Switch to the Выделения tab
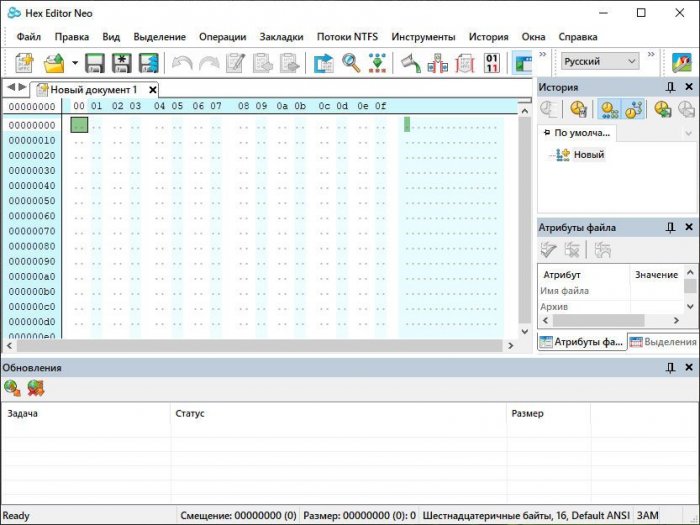This screenshot has height=525, width=700. pyautogui.click(x=662, y=342)
